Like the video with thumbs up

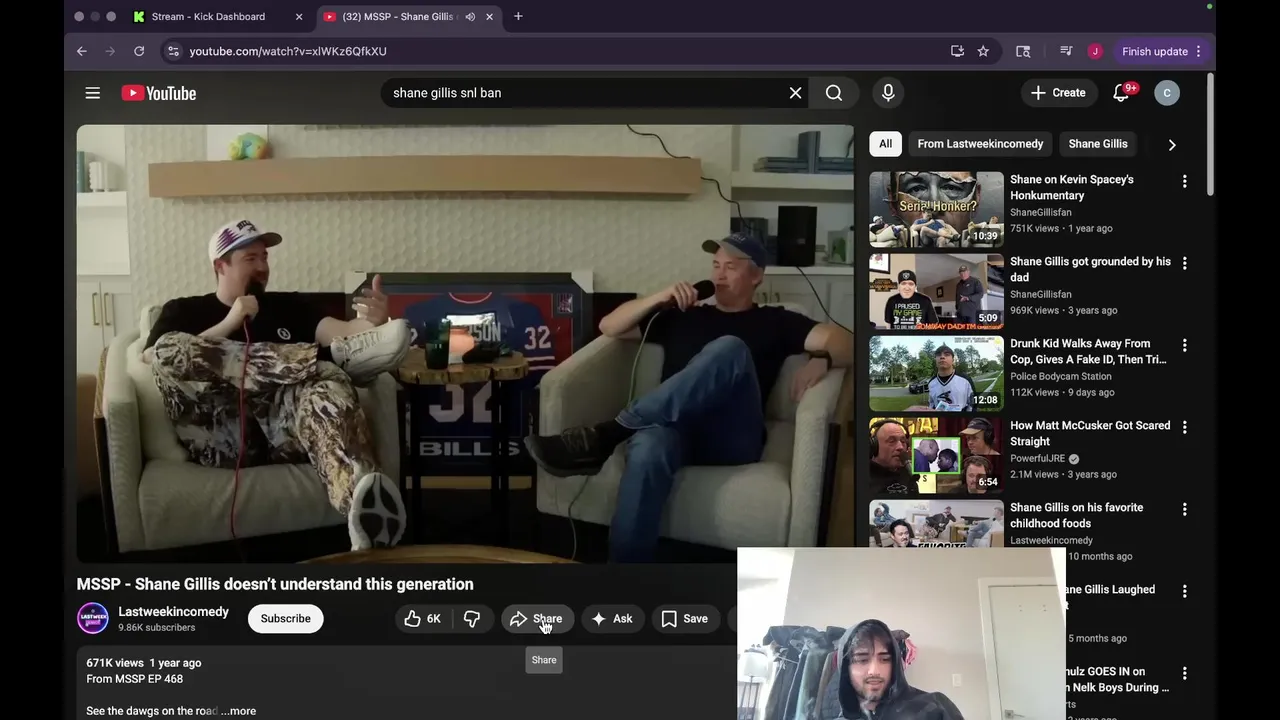422,619
